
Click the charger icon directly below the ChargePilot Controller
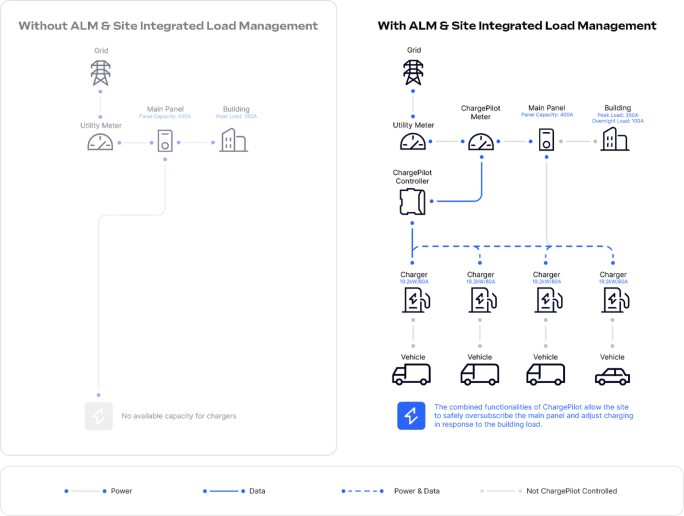pyautogui.click(x=416, y=301)
